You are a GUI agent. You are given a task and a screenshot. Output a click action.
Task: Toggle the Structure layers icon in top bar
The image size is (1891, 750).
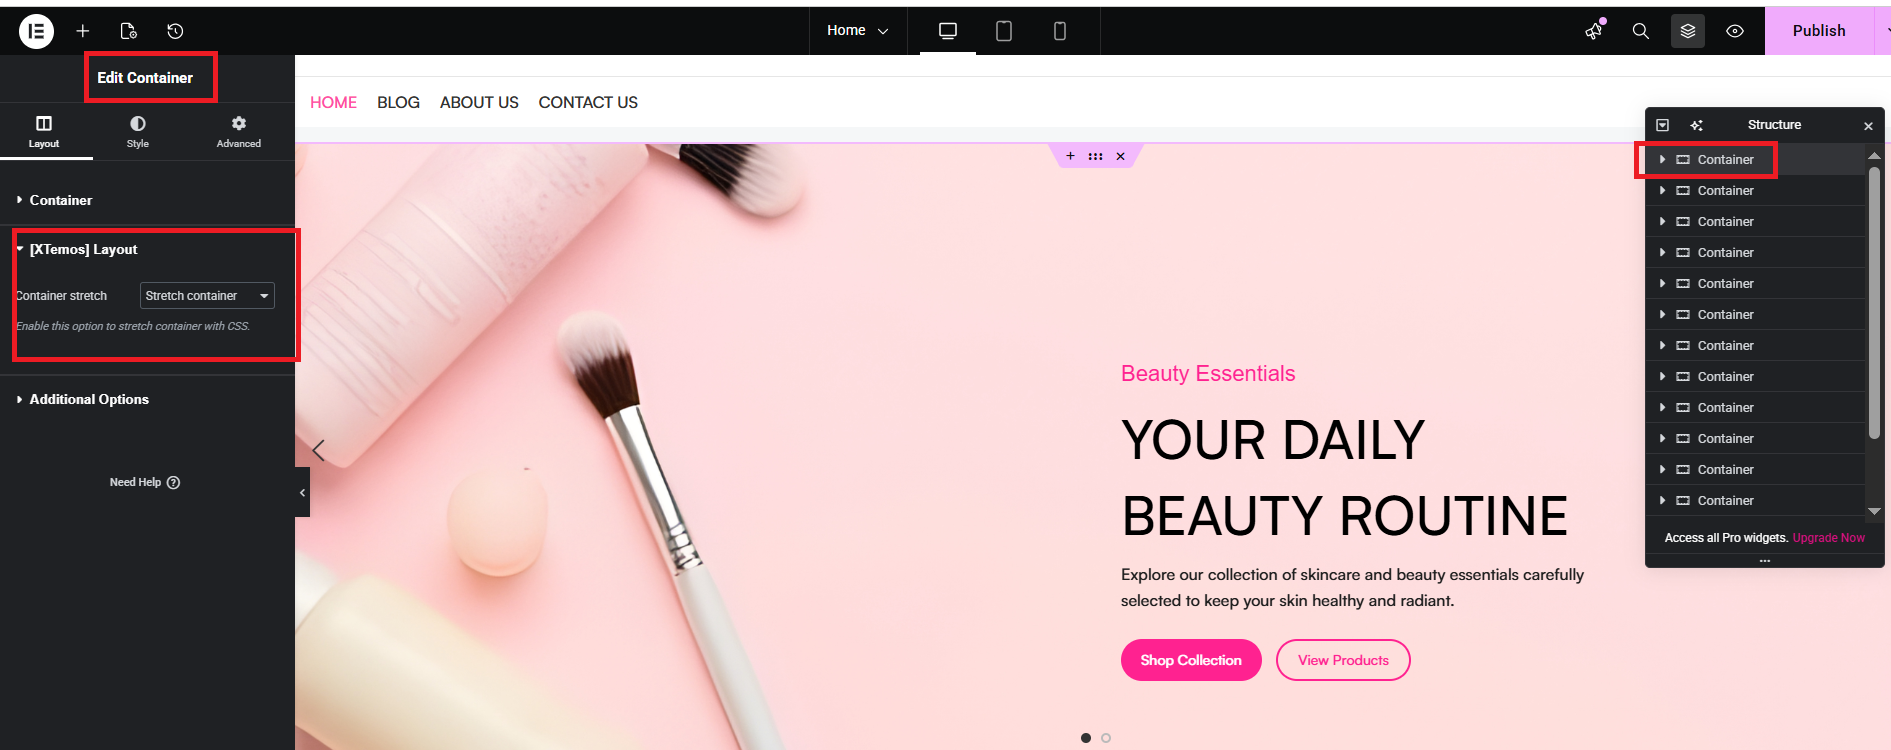coord(1688,31)
